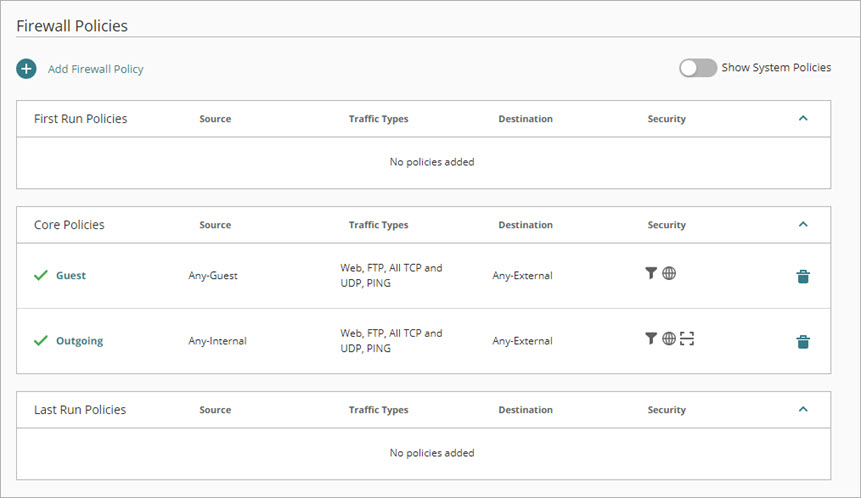Click the filter icon in Outgoing row
The height and width of the screenshot is (498, 861).
651,339
